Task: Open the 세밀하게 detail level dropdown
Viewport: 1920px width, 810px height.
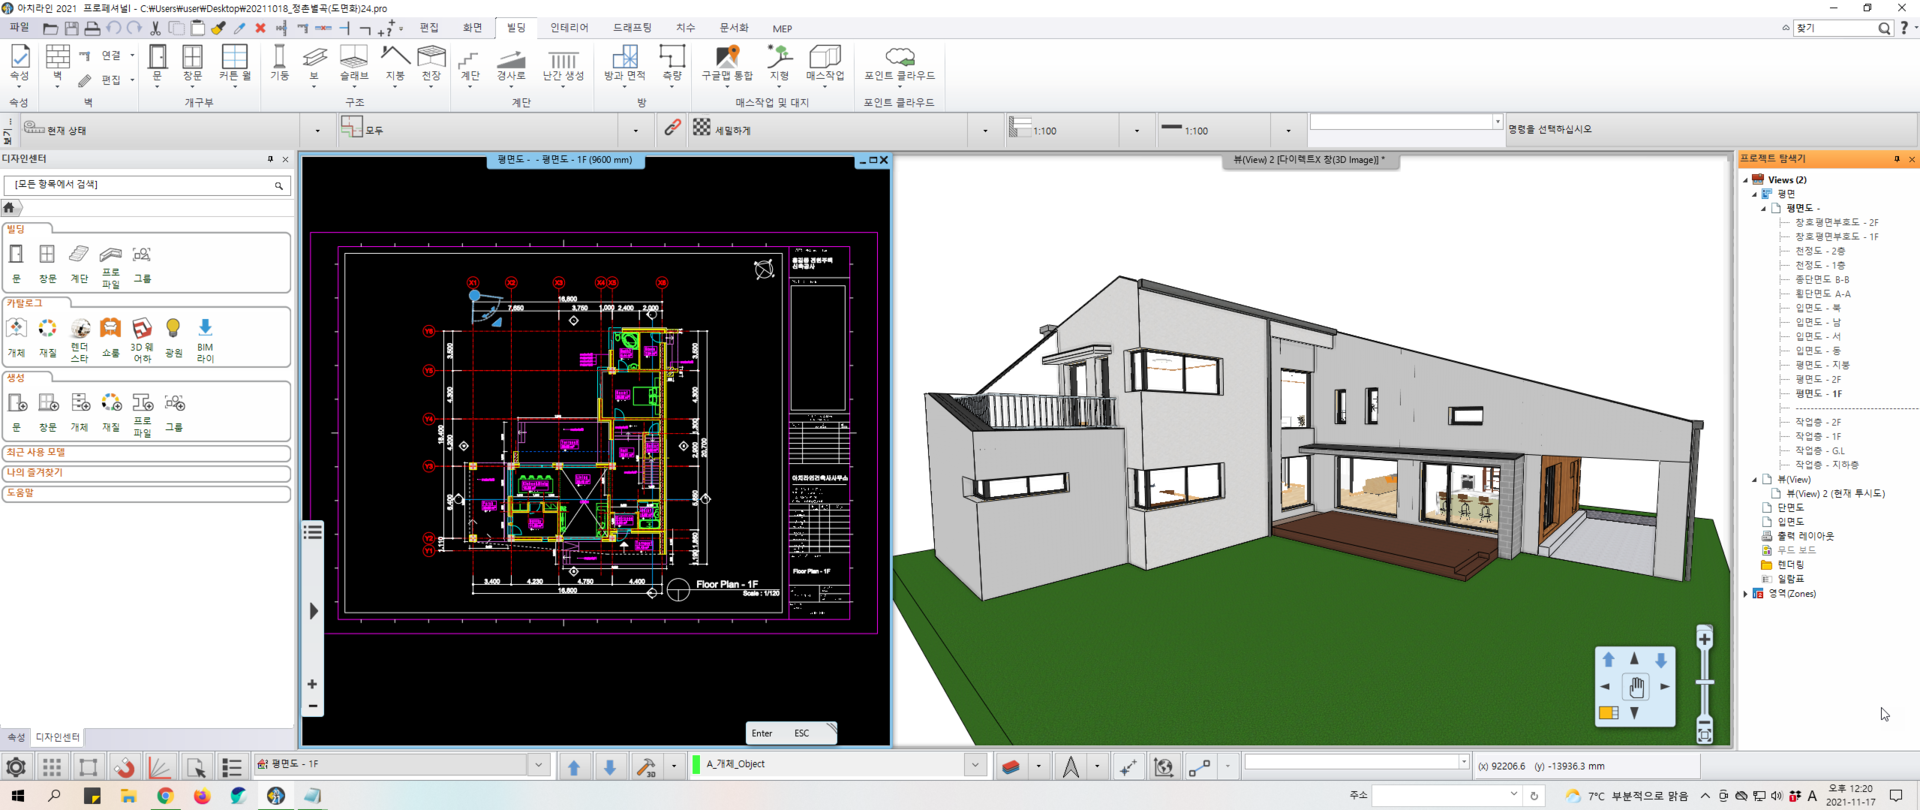Action: pyautogui.click(x=985, y=130)
